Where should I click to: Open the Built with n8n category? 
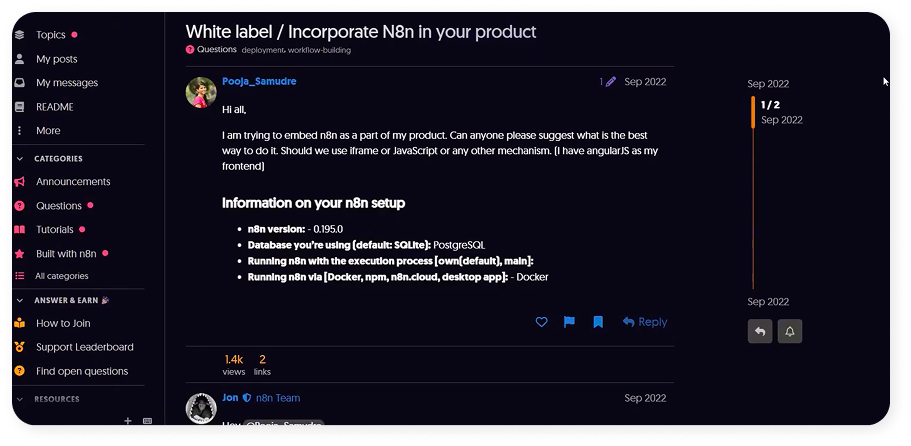66,254
